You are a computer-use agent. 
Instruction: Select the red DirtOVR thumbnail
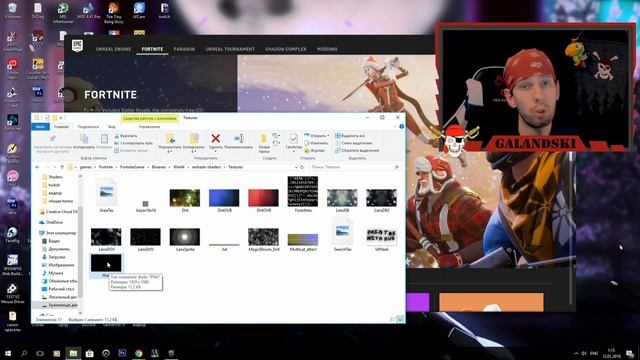[263, 198]
